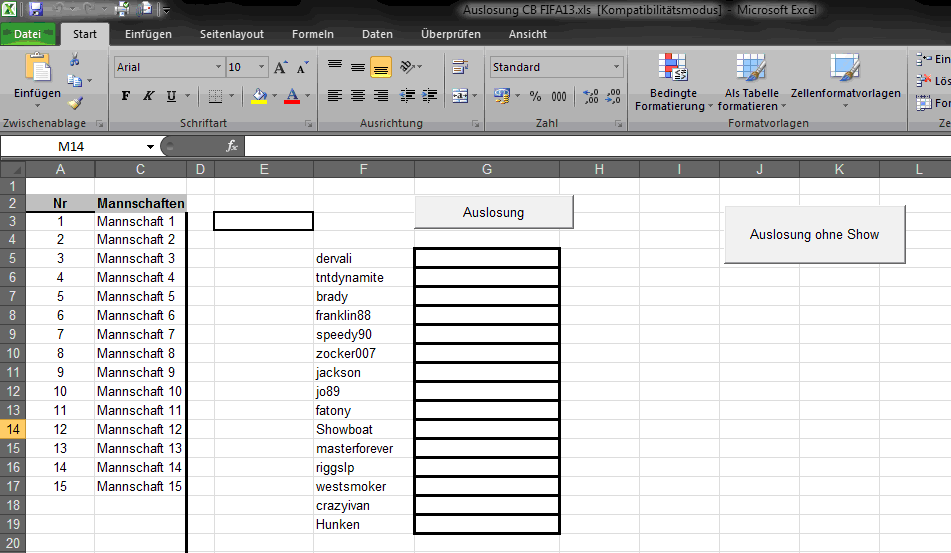Screen dimensions: 951x553
Task: Apply the red font color A
Action: click(292, 96)
